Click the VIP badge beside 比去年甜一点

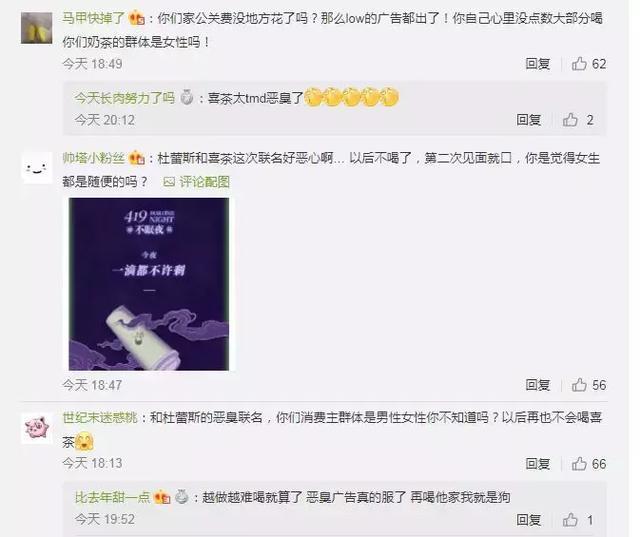(x=162, y=497)
